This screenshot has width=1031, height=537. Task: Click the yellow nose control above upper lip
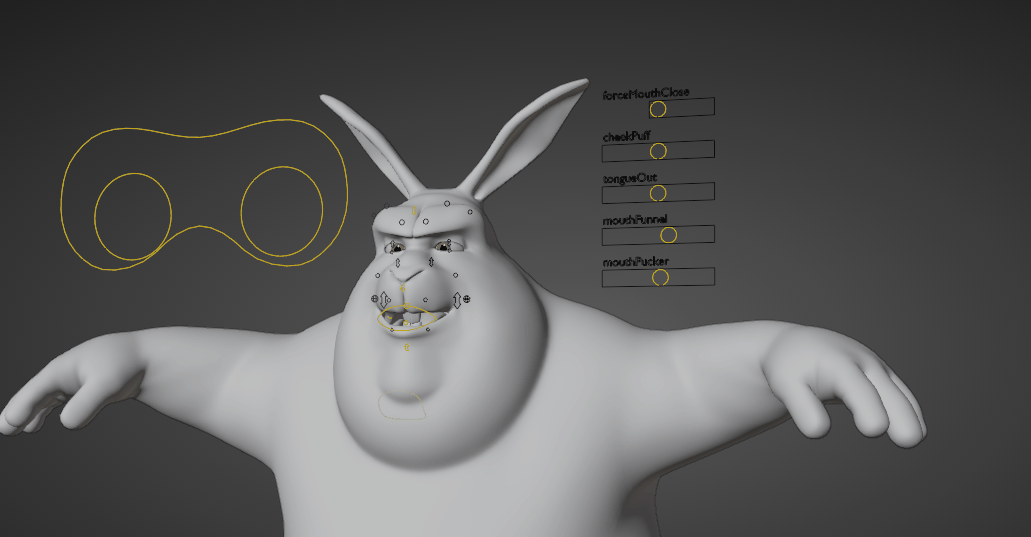(x=403, y=289)
